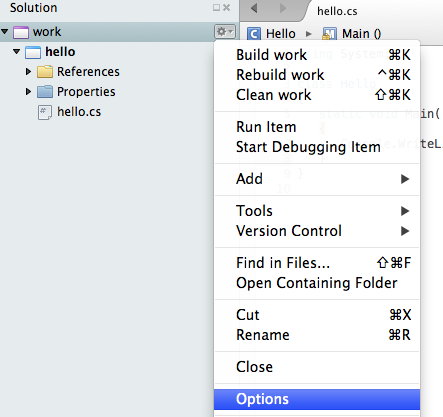Viewport: 443px width, 417px height.
Task: Click the Properties folder icon
Action: point(45,92)
